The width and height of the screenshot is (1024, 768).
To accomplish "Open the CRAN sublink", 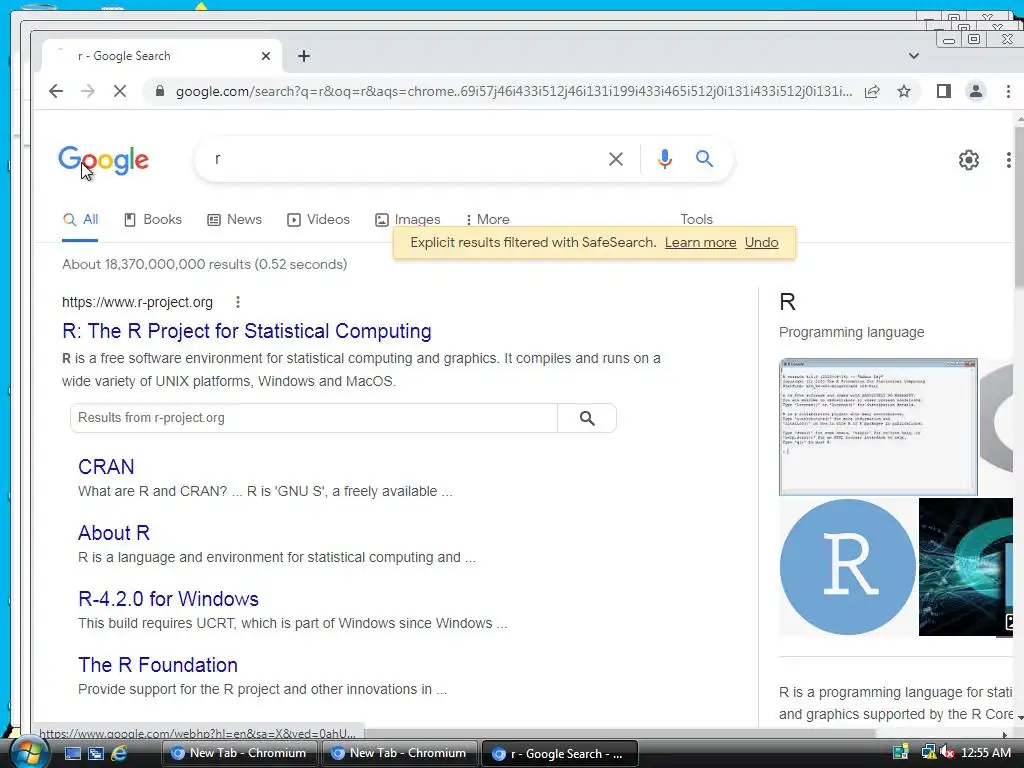I will click(x=106, y=467).
